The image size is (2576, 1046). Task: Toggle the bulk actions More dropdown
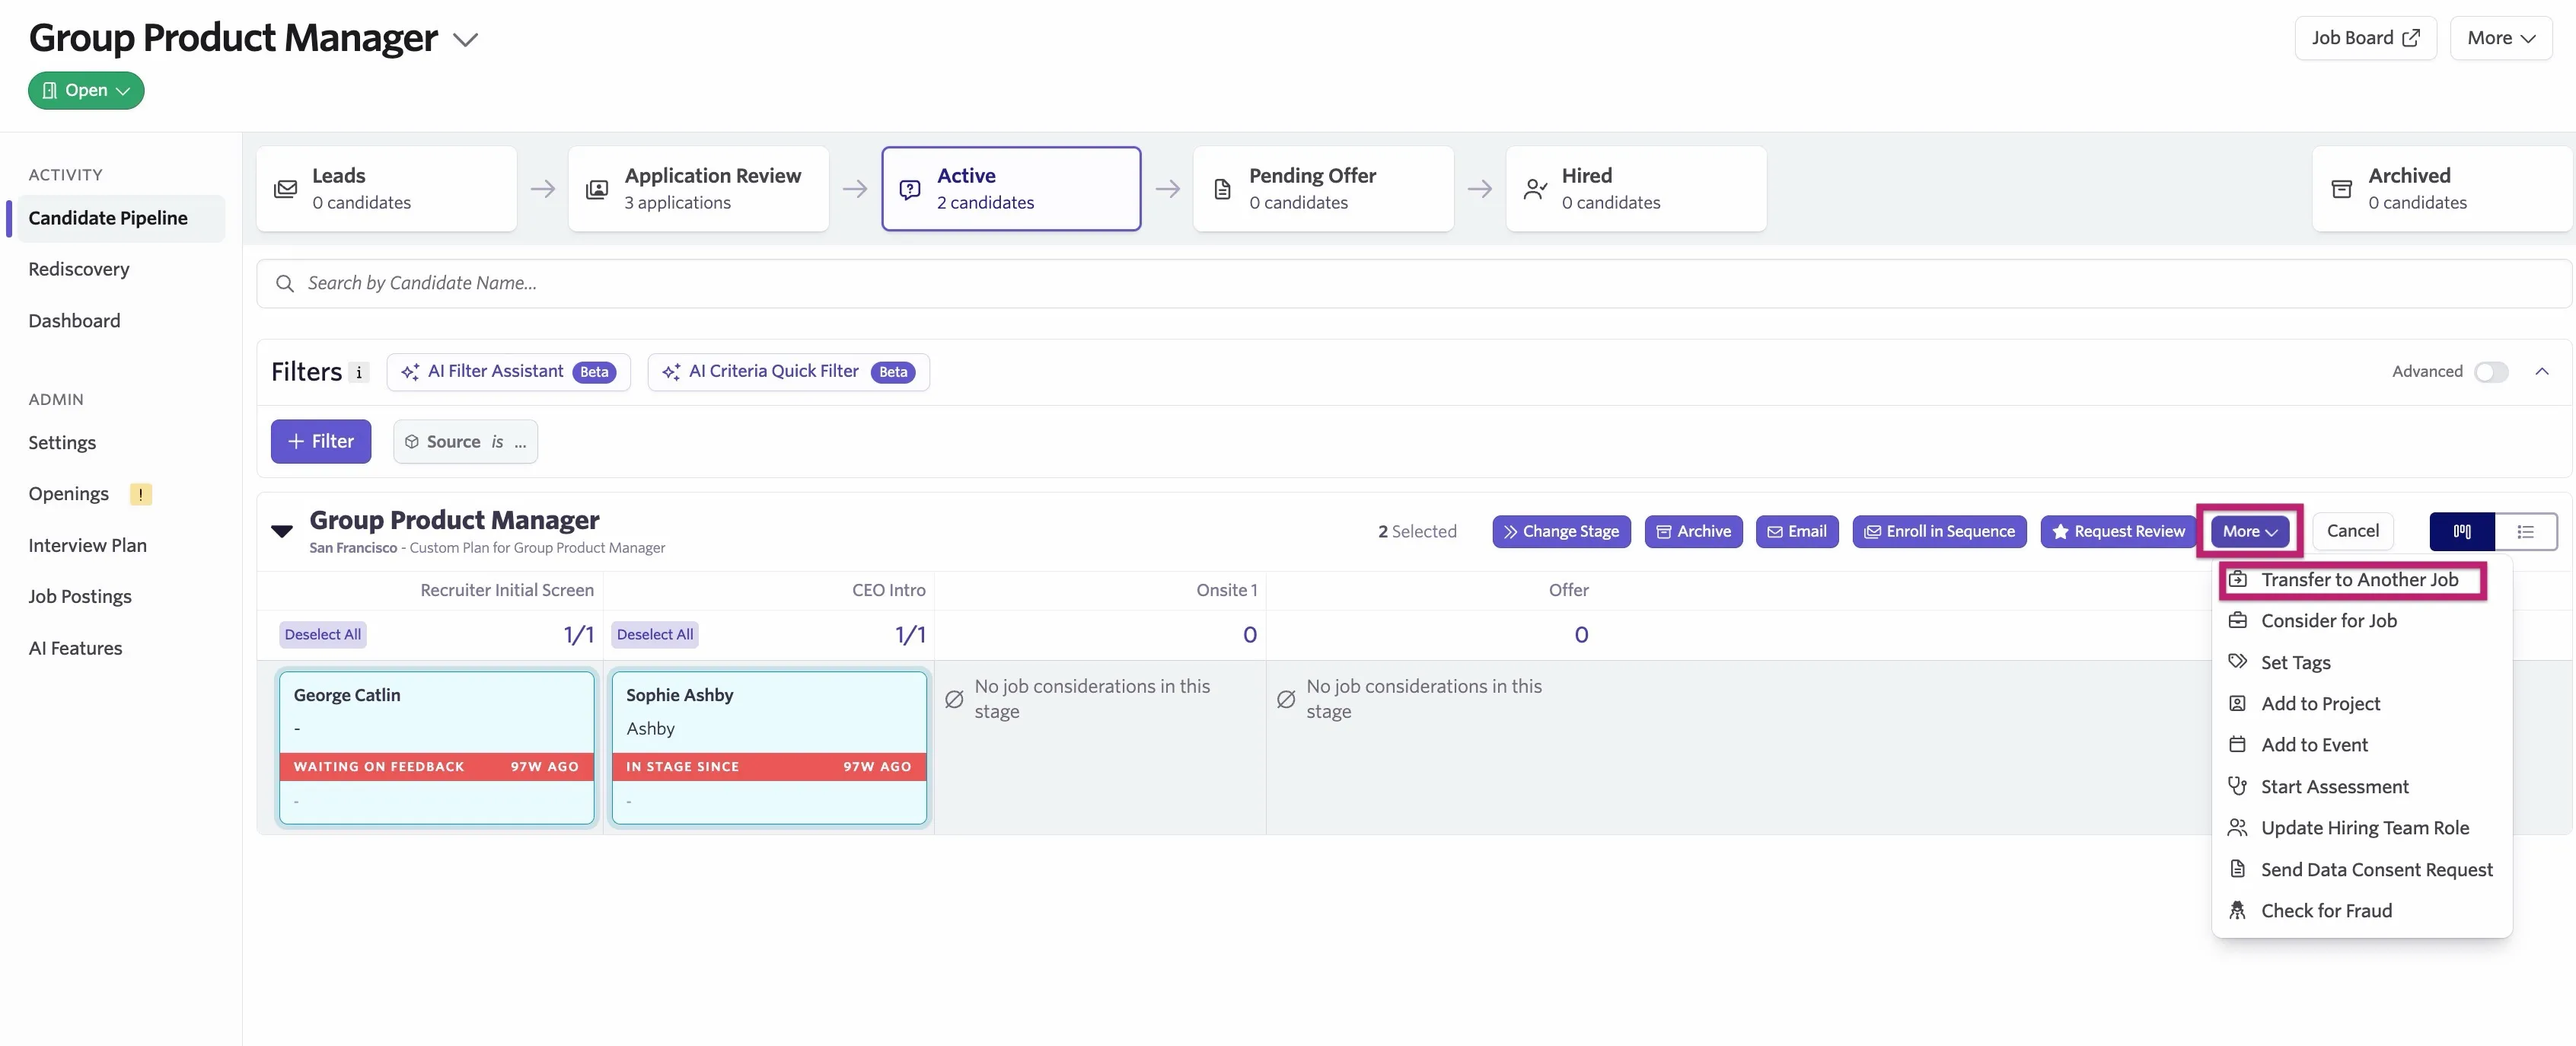click(x=2250, y=531)
